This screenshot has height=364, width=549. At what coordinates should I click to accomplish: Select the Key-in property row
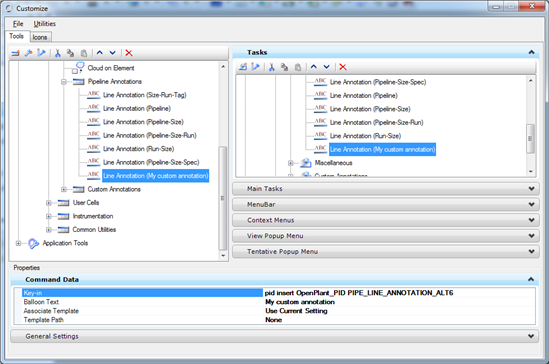coord(142,293)
